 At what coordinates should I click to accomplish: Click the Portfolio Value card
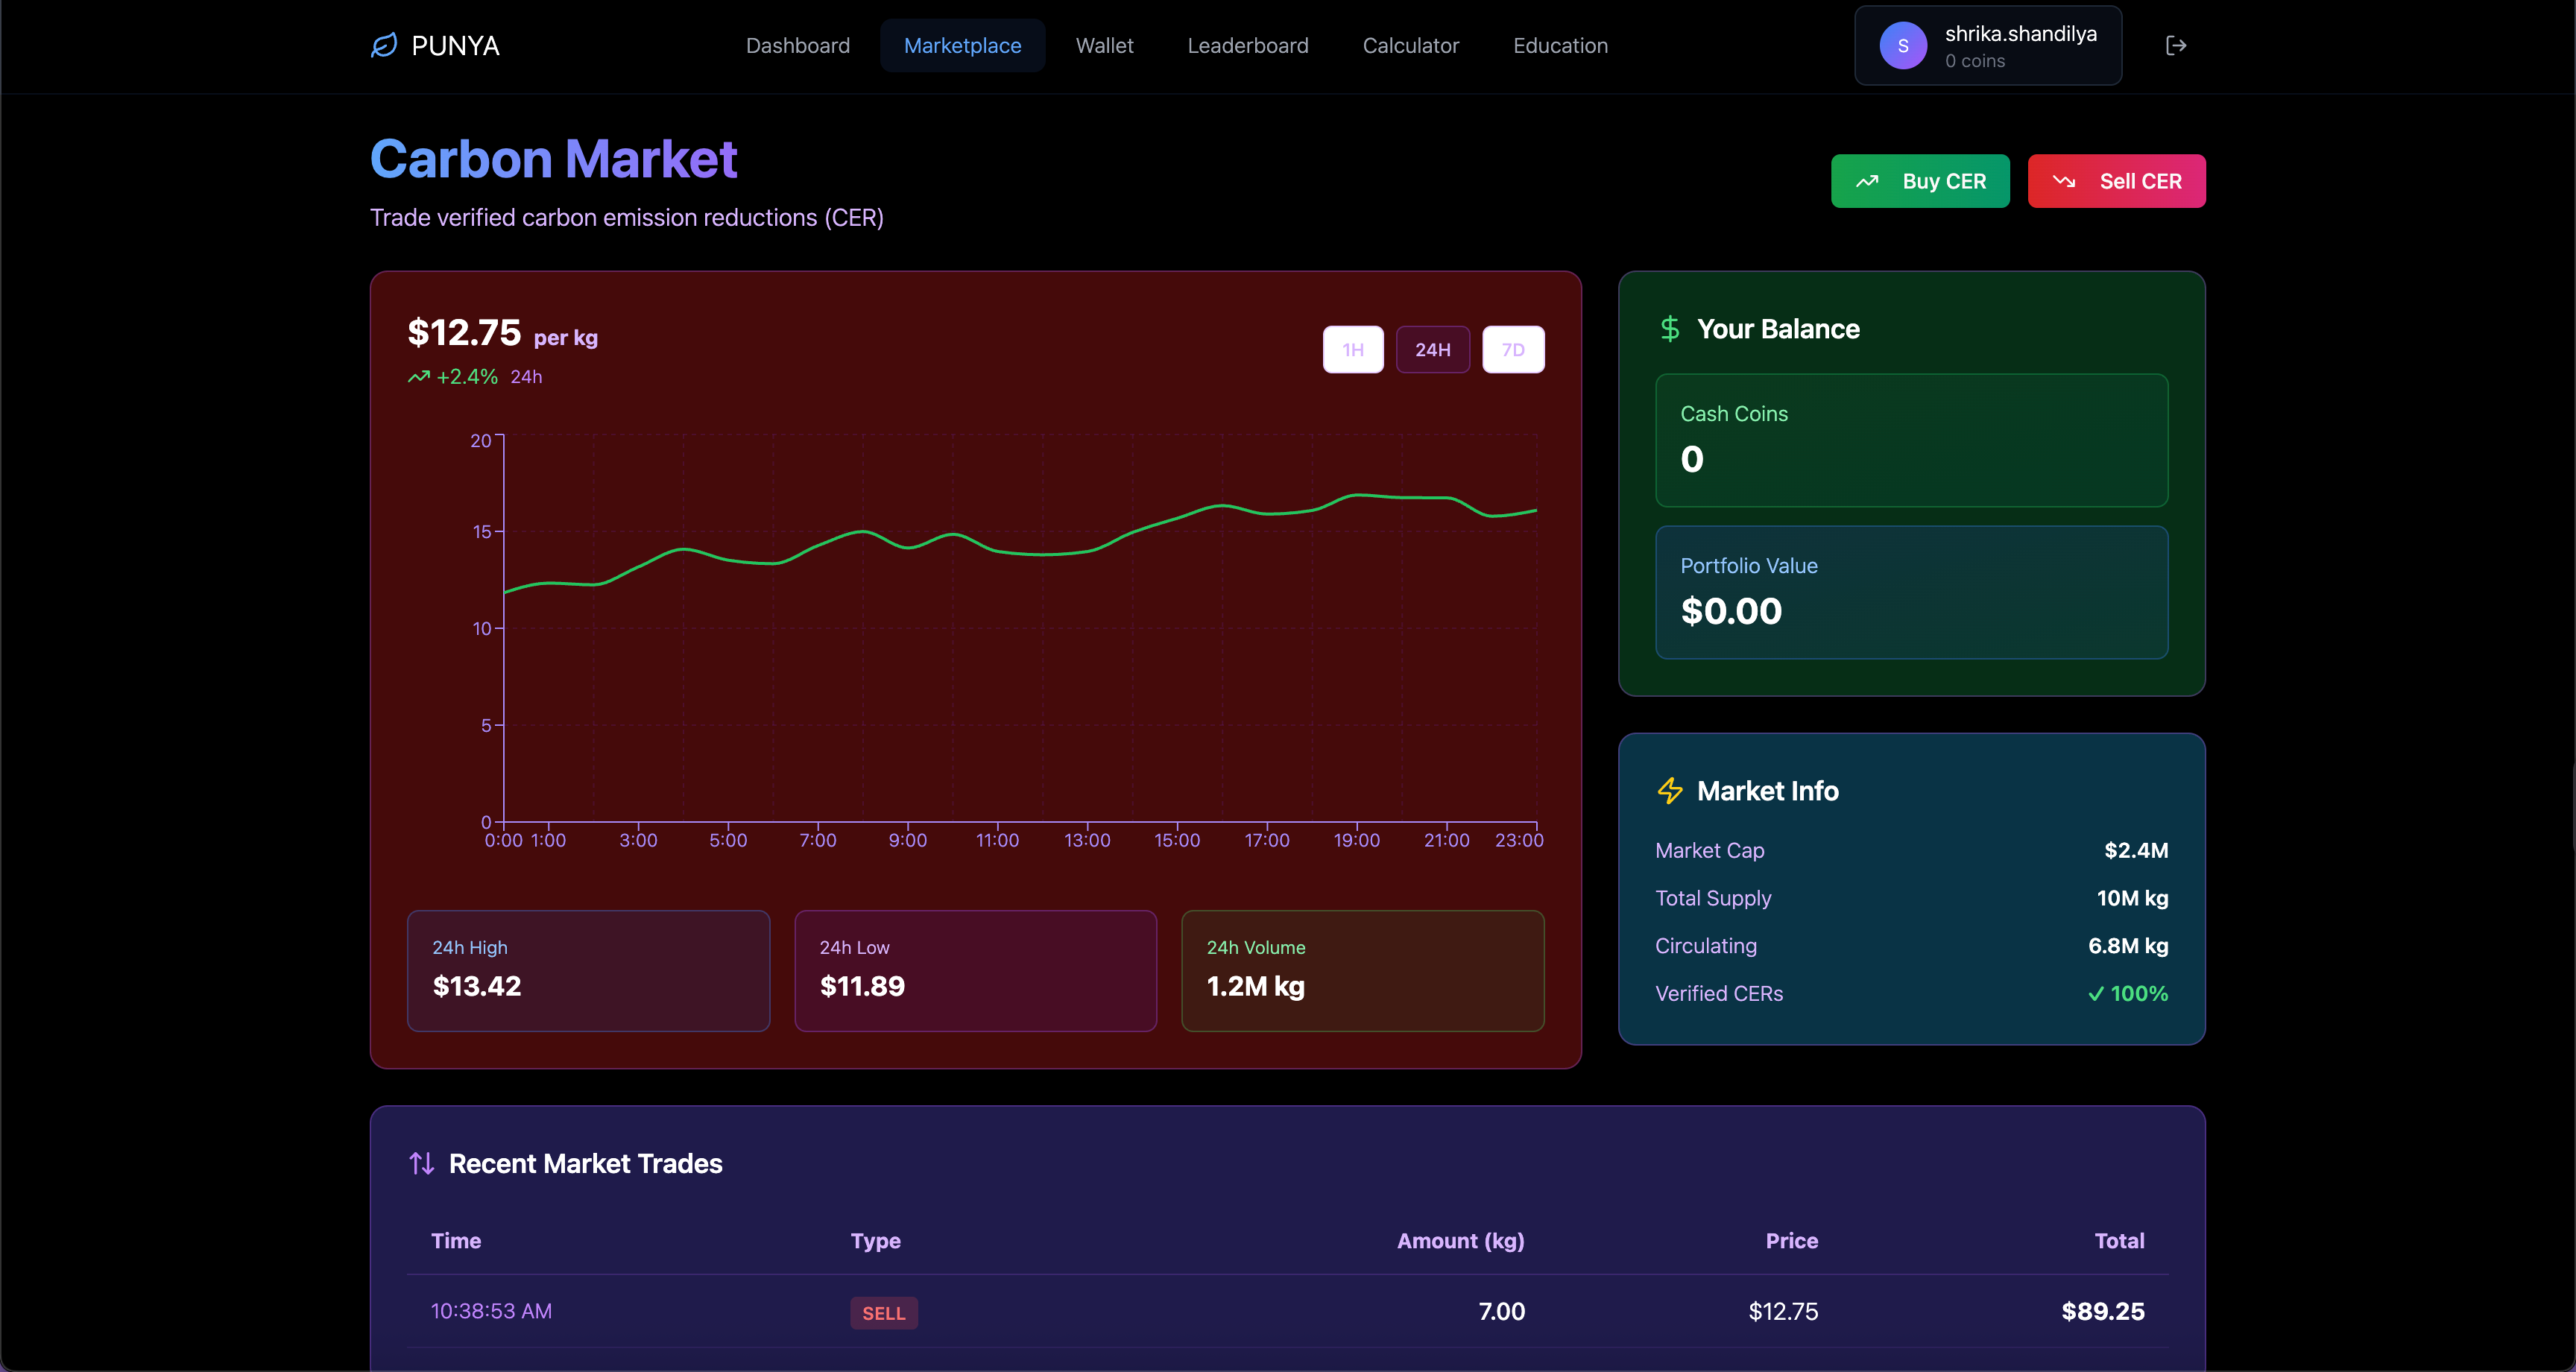[x=1911, y=592]
